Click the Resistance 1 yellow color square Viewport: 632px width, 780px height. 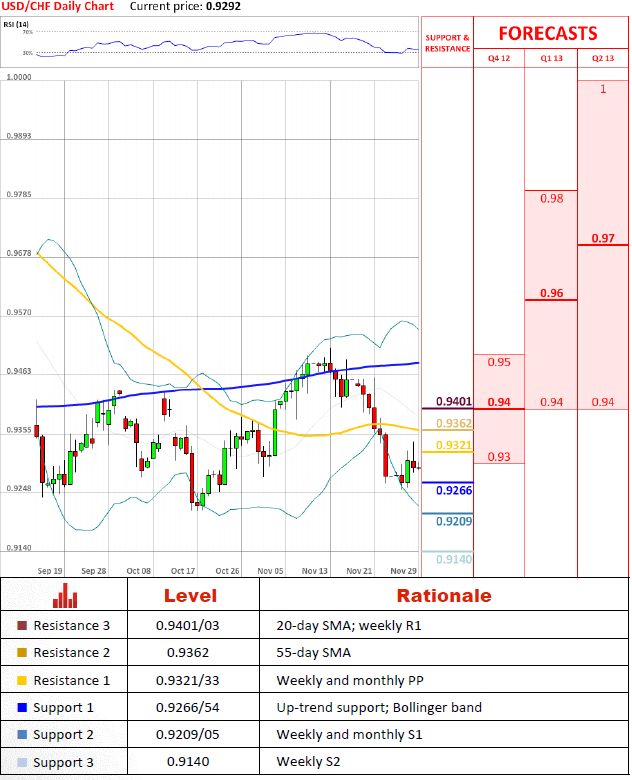[x=22, y=680]
